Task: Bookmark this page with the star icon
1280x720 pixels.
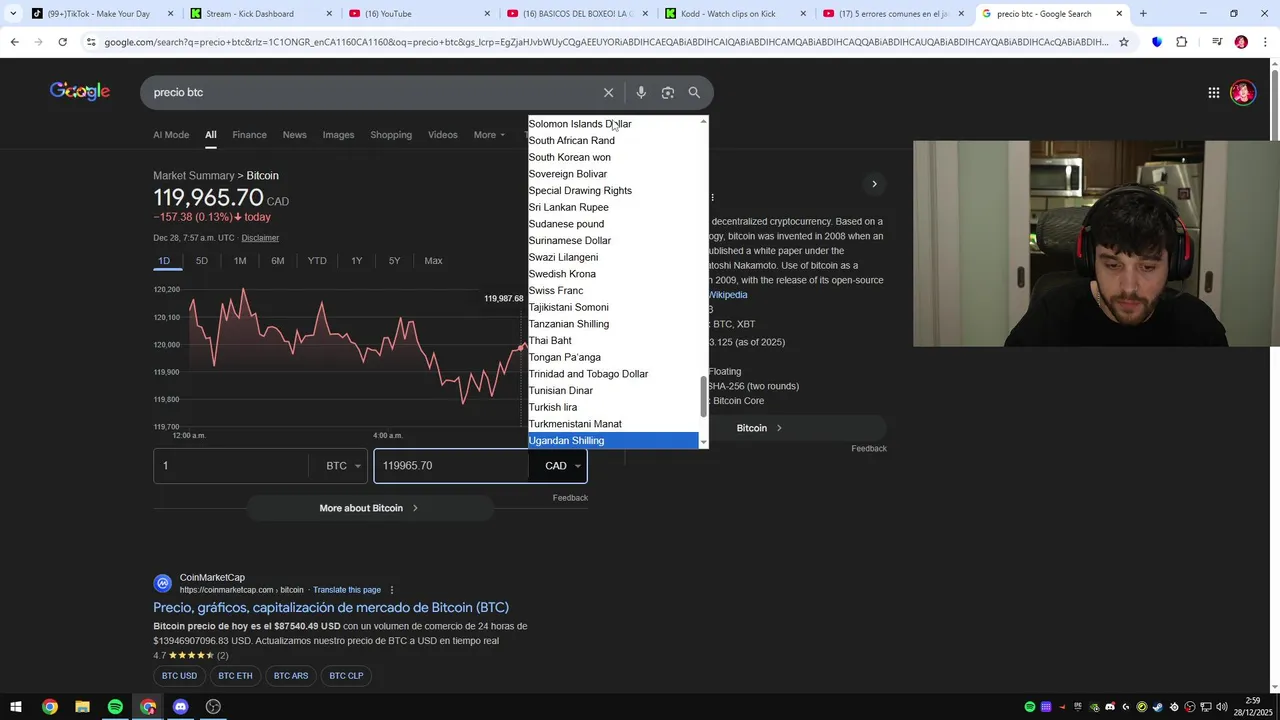Action: point(1124,42)
